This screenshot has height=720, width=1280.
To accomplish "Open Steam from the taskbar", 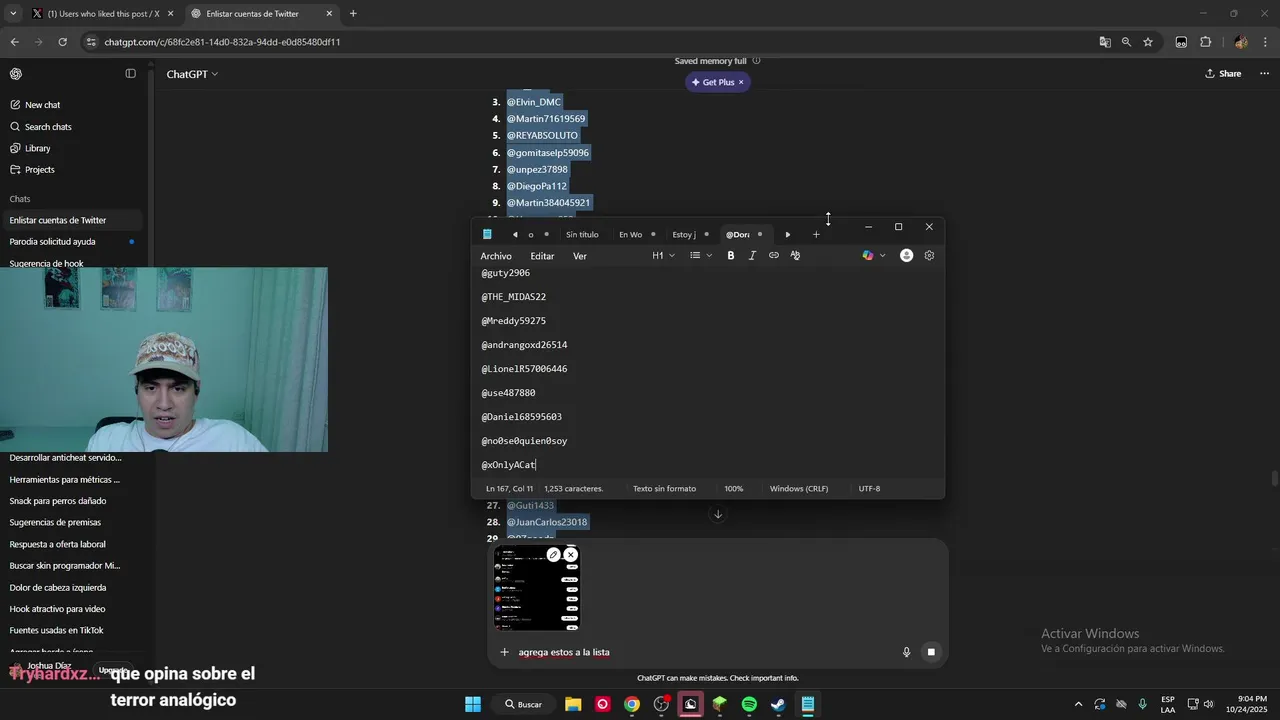I will (777, 704).
